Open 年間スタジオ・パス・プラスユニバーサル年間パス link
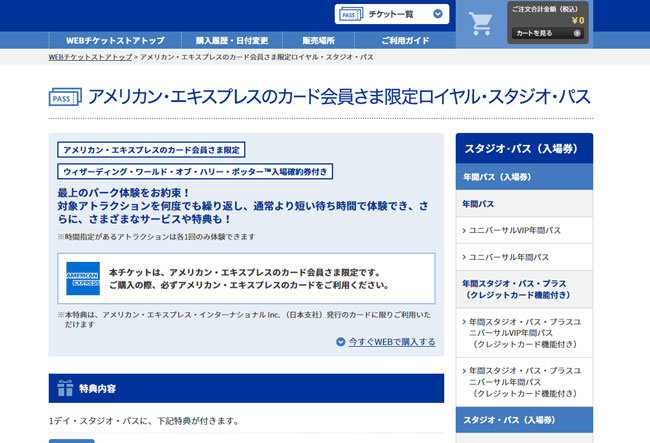 (524, 382)
